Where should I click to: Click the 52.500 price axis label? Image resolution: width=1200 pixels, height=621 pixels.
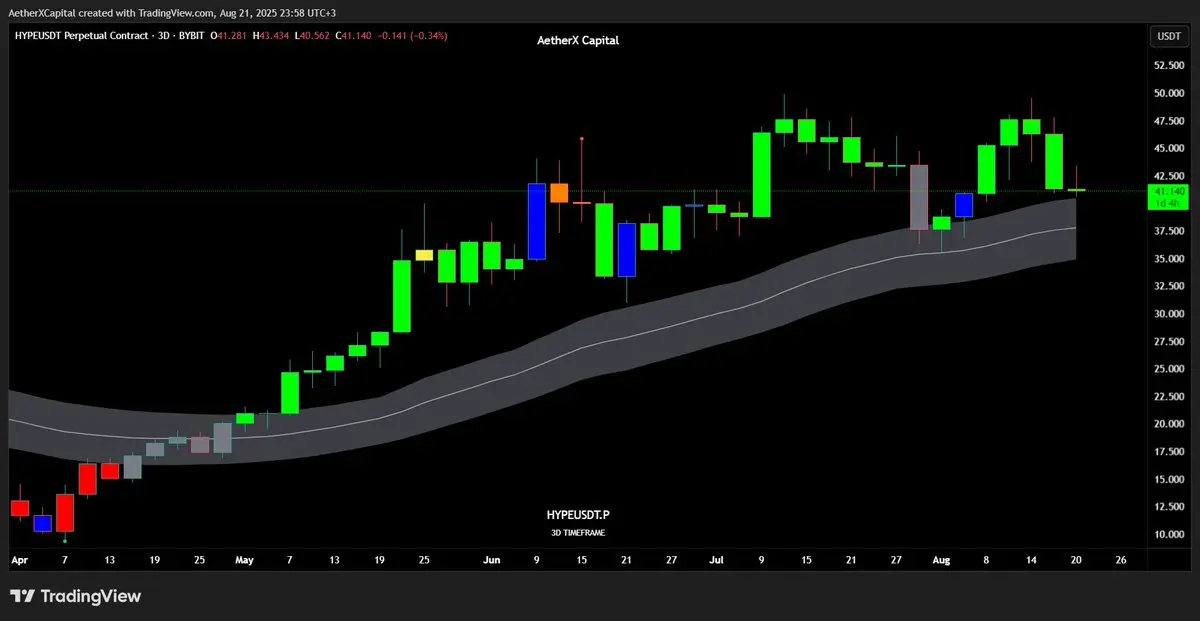click(1169, 65)
